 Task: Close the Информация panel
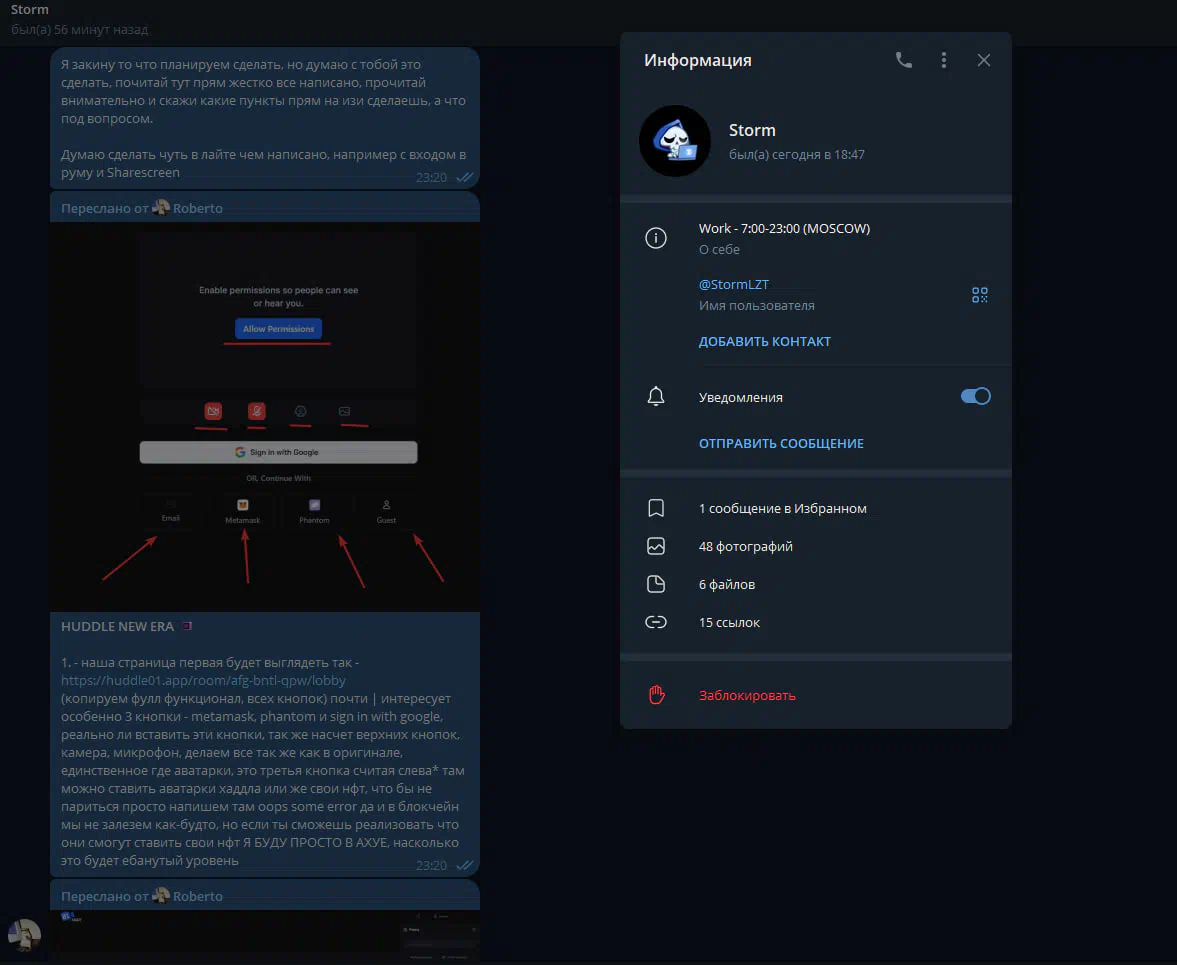pos(983,61)
